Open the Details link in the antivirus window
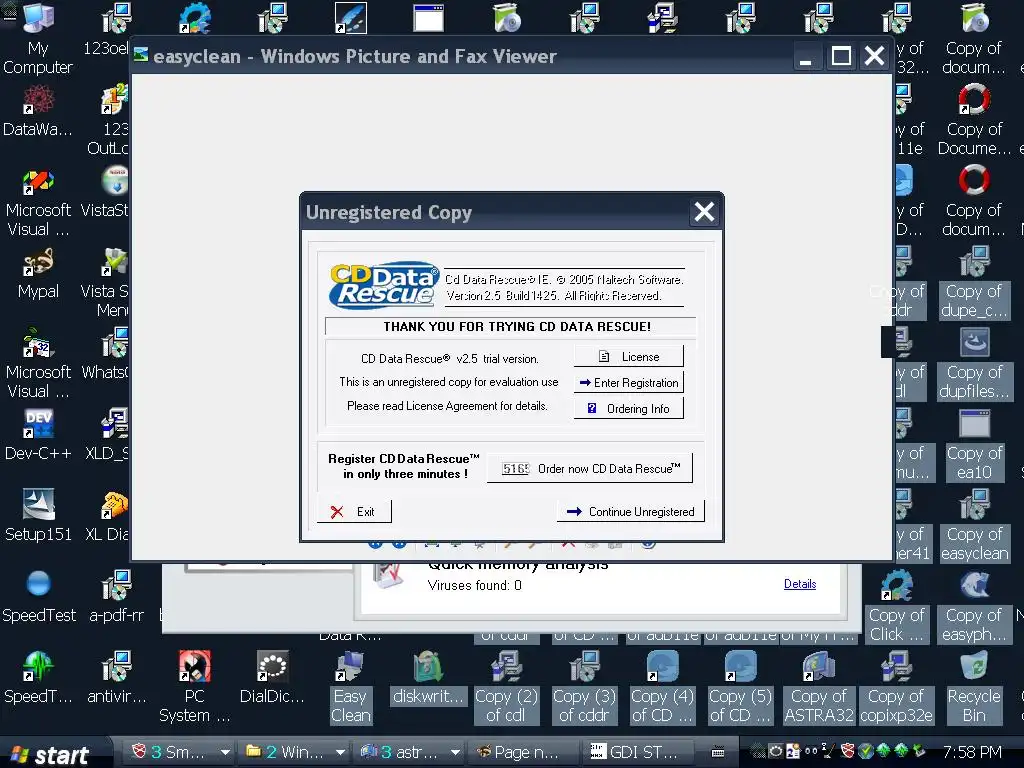The image size is (1024, 768). click(x=799, y=584)
